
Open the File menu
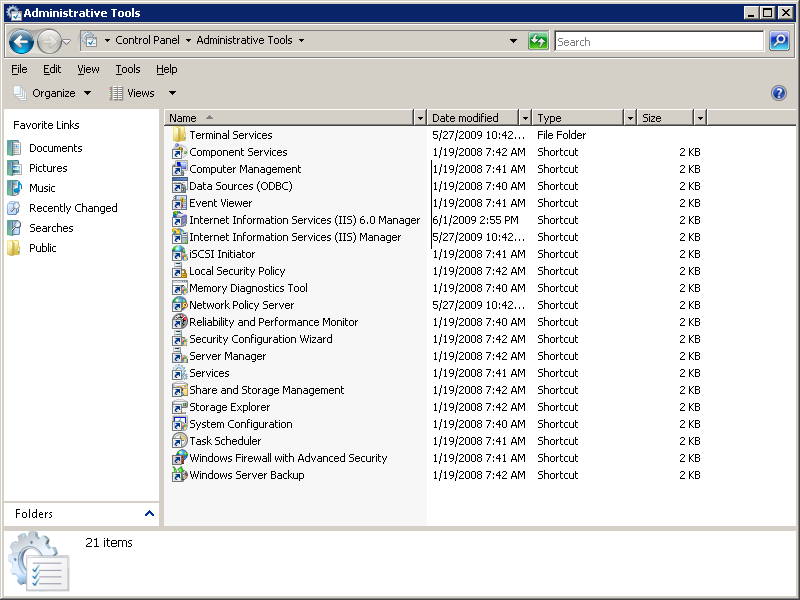[x=19, y=69]
